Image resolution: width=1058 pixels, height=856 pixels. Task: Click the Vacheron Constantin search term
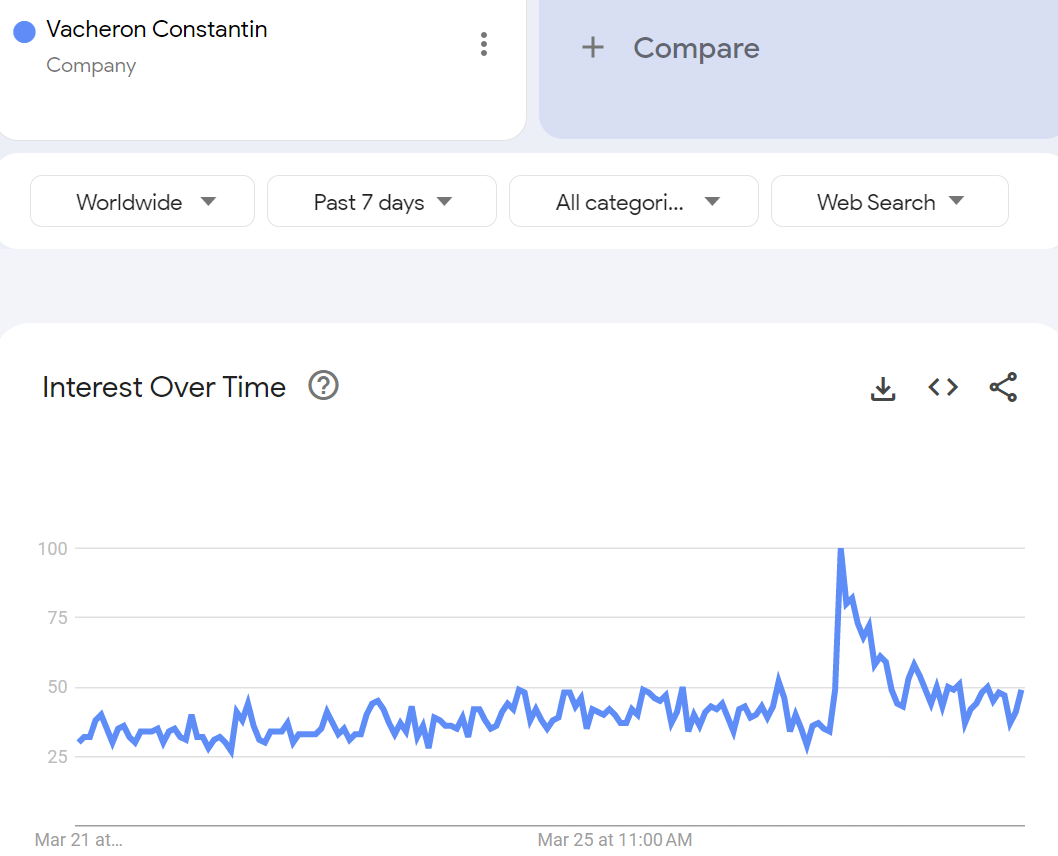tap(157, 29)
